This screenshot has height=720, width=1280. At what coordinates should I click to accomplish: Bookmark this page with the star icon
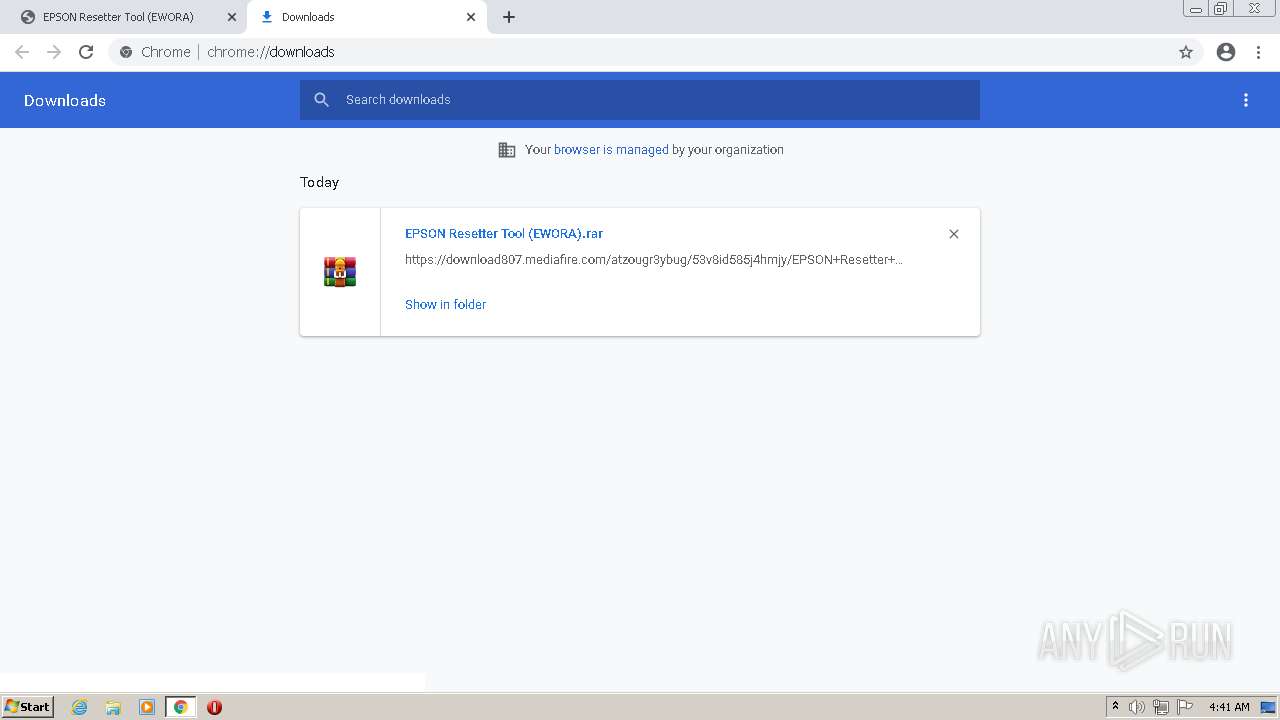pos(1186,52)
